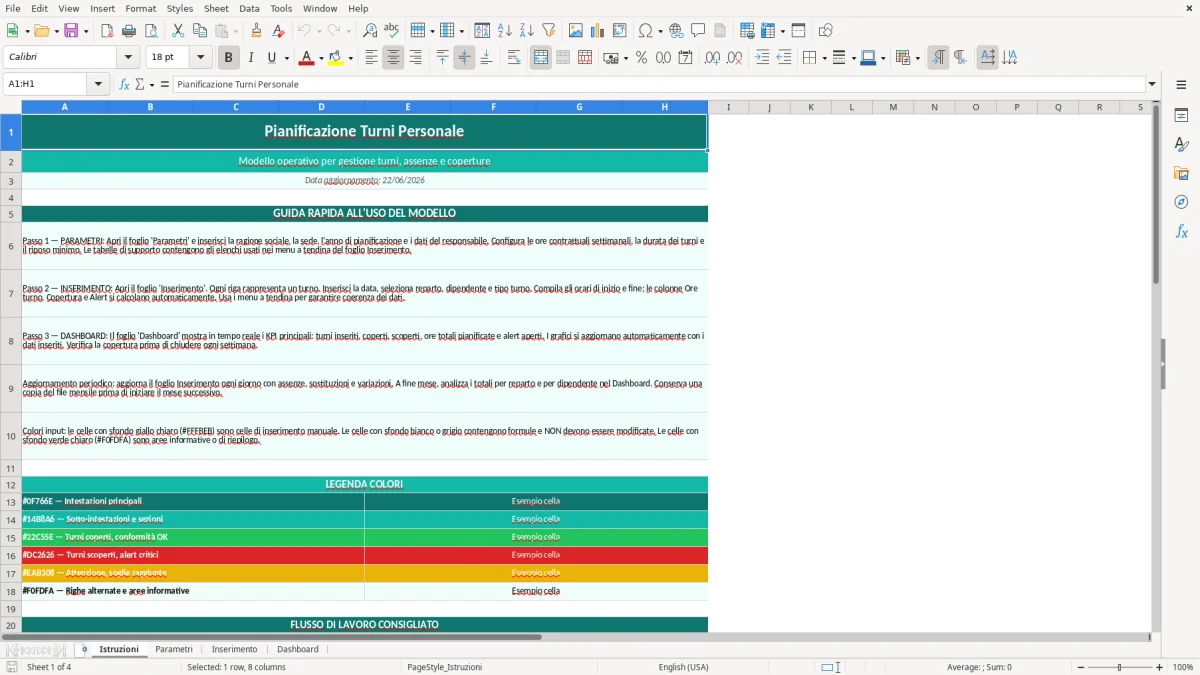The height and width of the screenshot is (675, 1200).
Task: Click the Export as PDF icon
Action: tap(107, 31)
